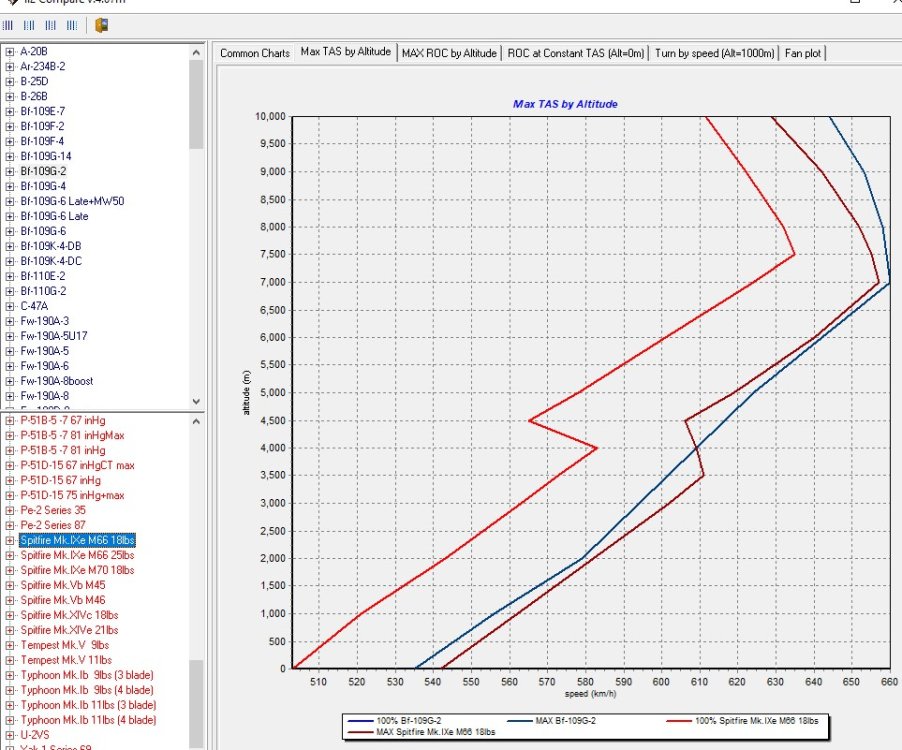Screen dimensions: 902x750
Task: Expand the Spitfire Mk.IXe M66 25lbs node
Action: pyautogui.click(x=10, y=555)
